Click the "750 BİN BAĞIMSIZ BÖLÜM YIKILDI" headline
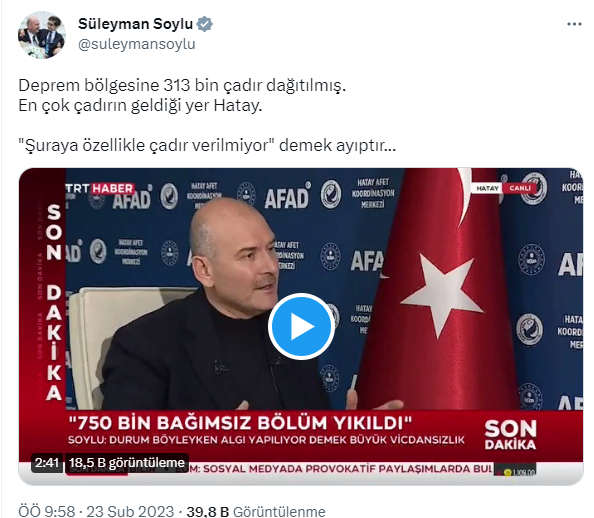The image size is (594, 518). (x=240, y=423)
